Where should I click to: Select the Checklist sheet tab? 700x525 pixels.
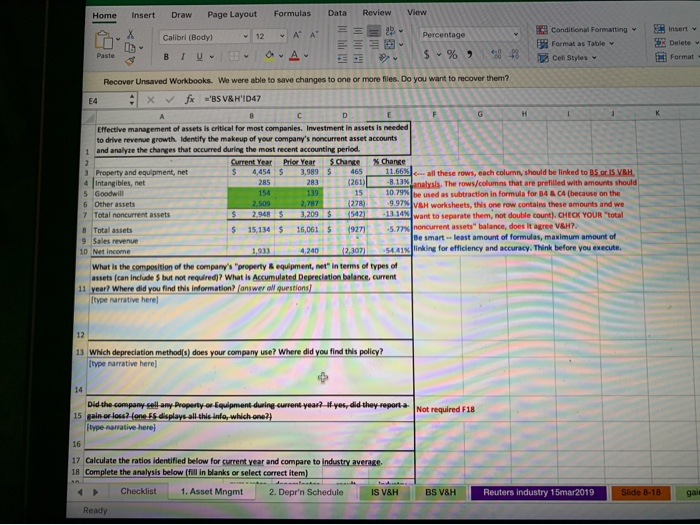[138, 491]
